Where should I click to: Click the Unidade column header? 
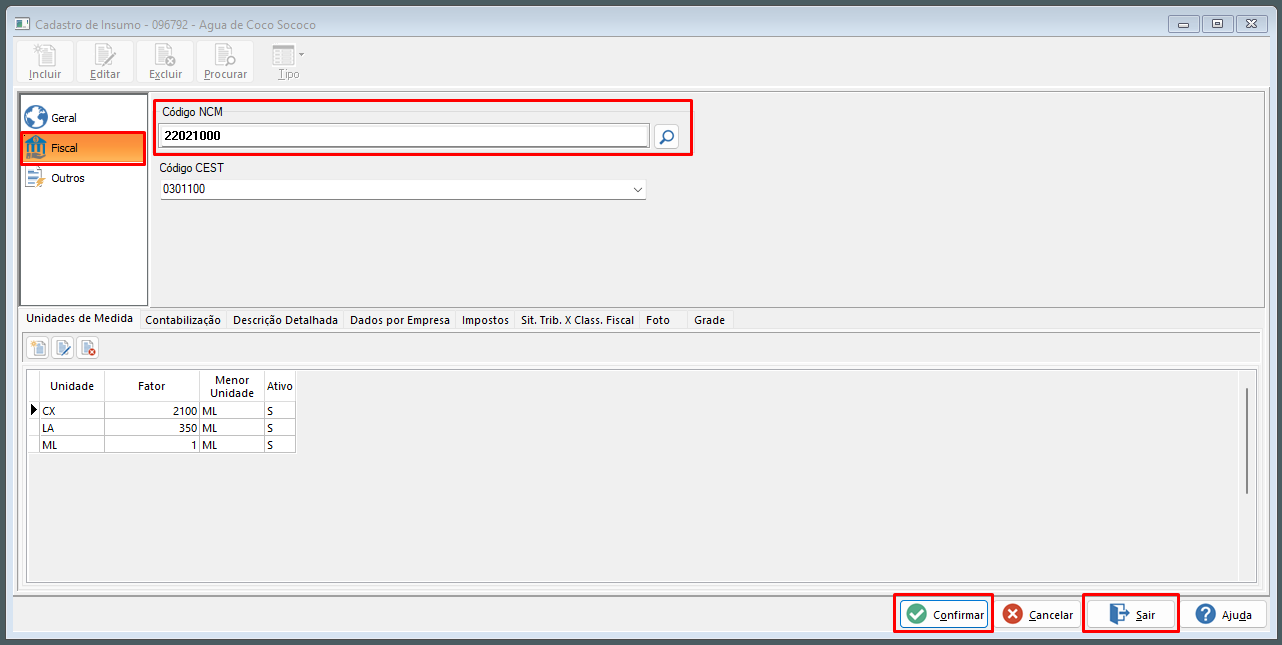(72, 386)
